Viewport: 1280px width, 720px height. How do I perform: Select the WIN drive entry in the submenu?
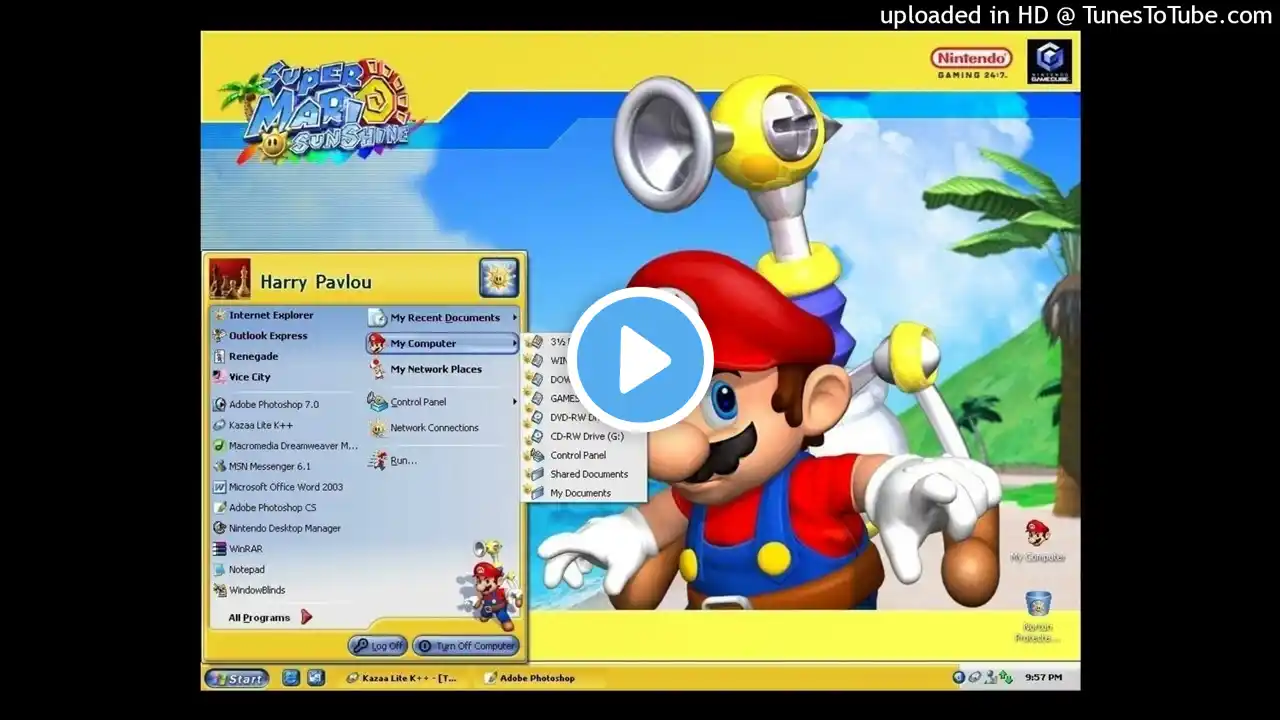point(549,360)
